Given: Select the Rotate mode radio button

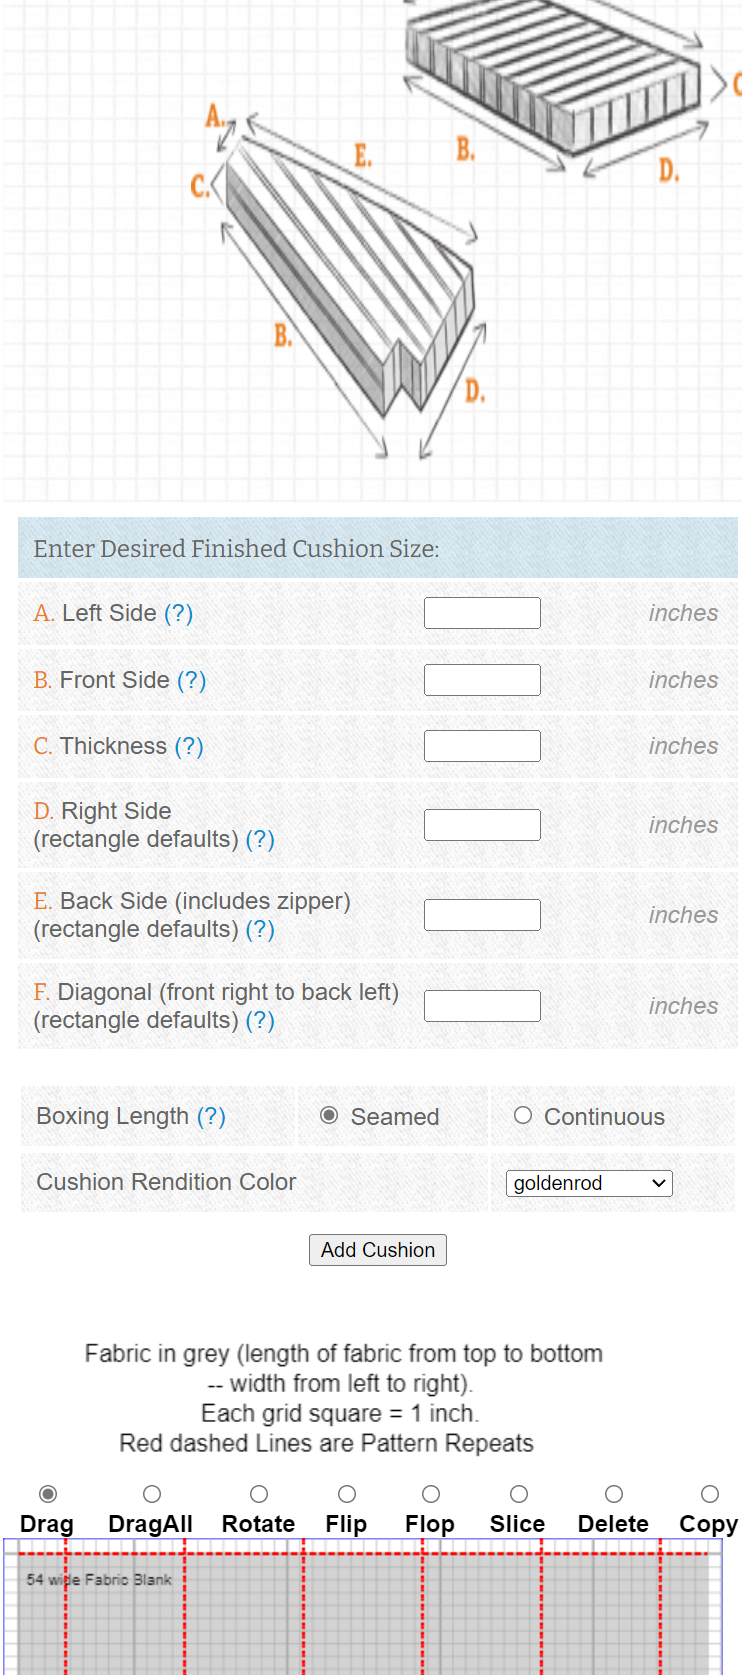Looking at the screenshot, I should pyautogui.click(x=259, y=1494).
